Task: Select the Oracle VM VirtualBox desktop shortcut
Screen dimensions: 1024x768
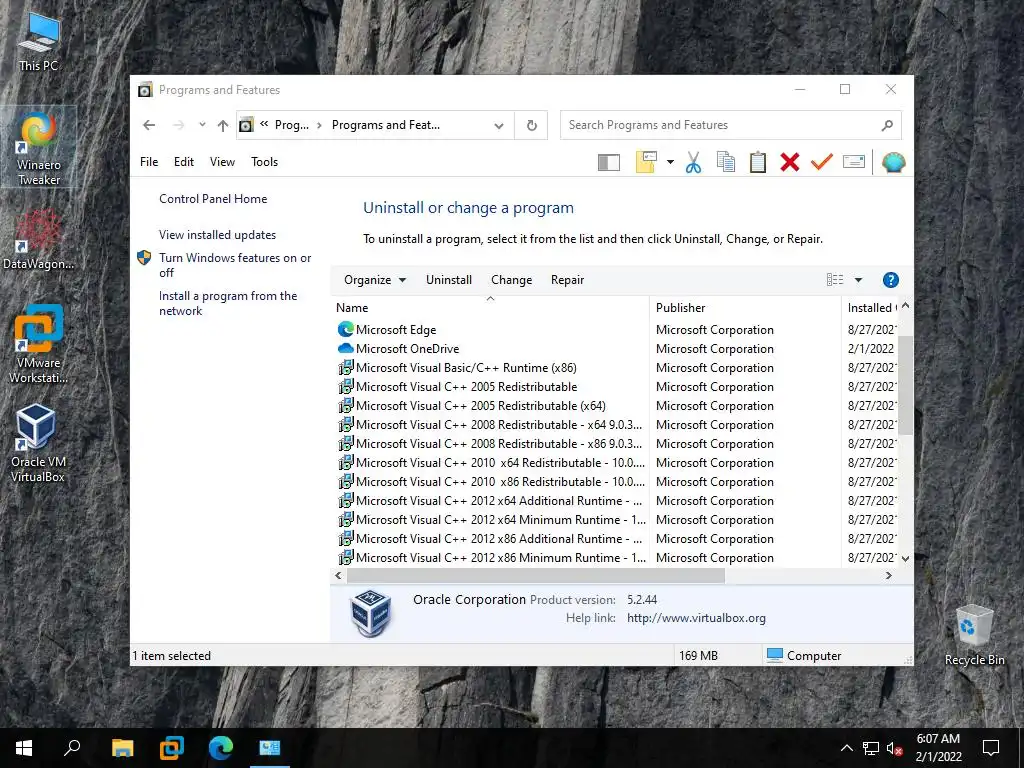Action: click(x=38, y=443)
